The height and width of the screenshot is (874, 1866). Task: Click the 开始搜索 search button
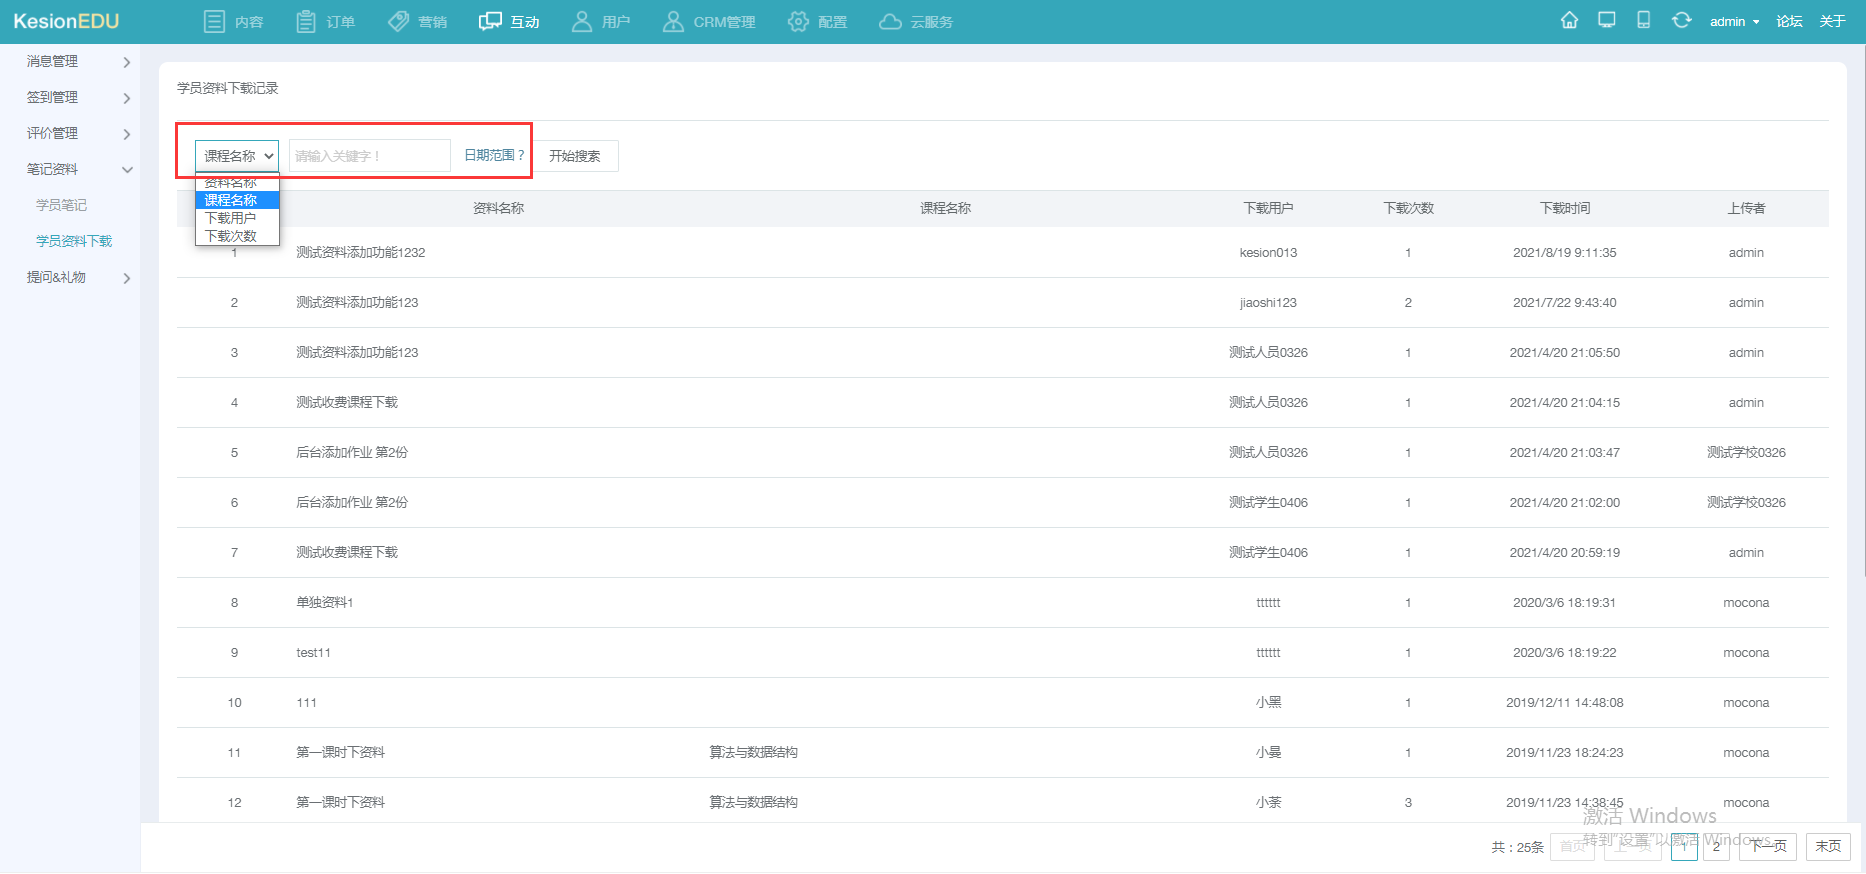coord(575,156)
